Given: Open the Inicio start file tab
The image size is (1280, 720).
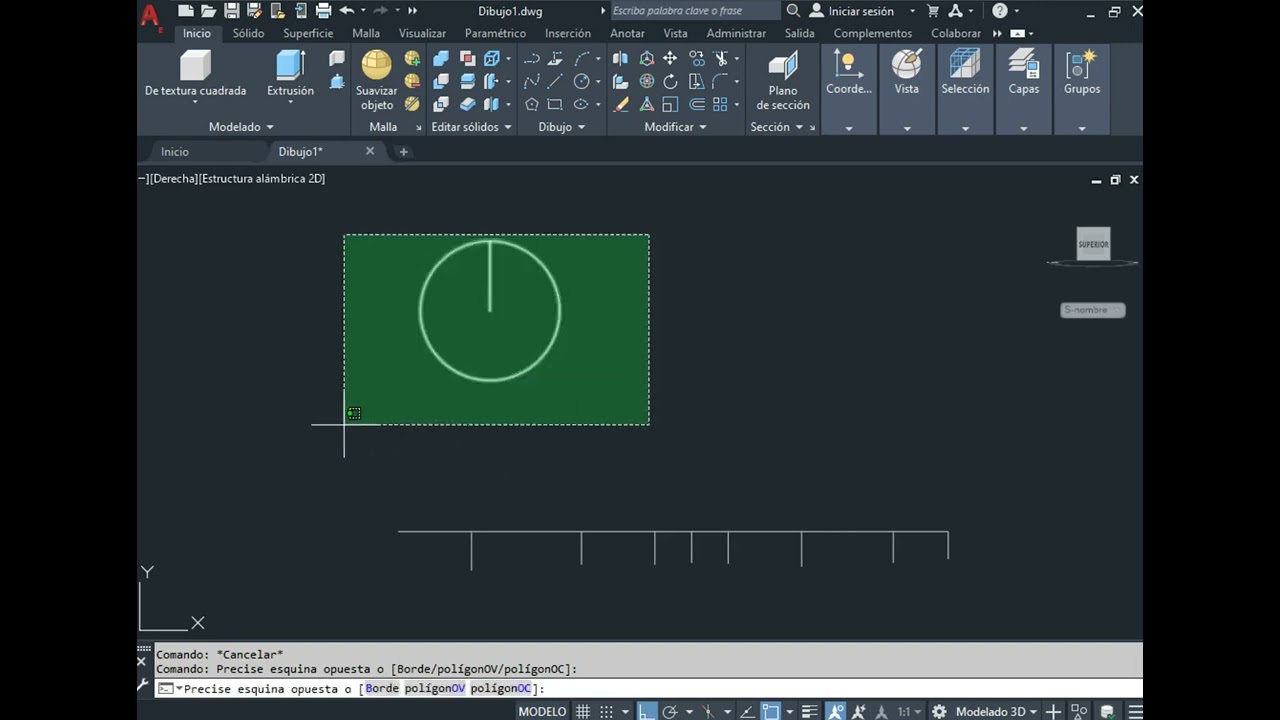Looking at the screenshot, I should point(175,152).
